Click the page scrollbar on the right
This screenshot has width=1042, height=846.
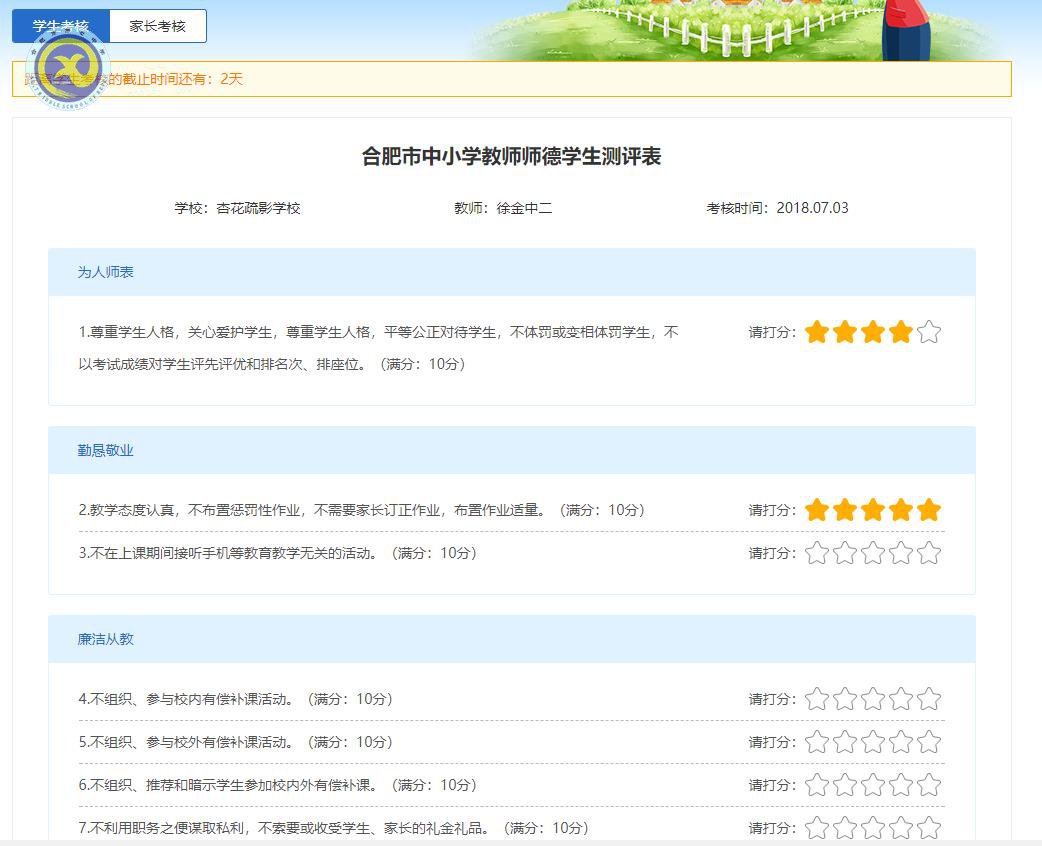point(1037,400)
